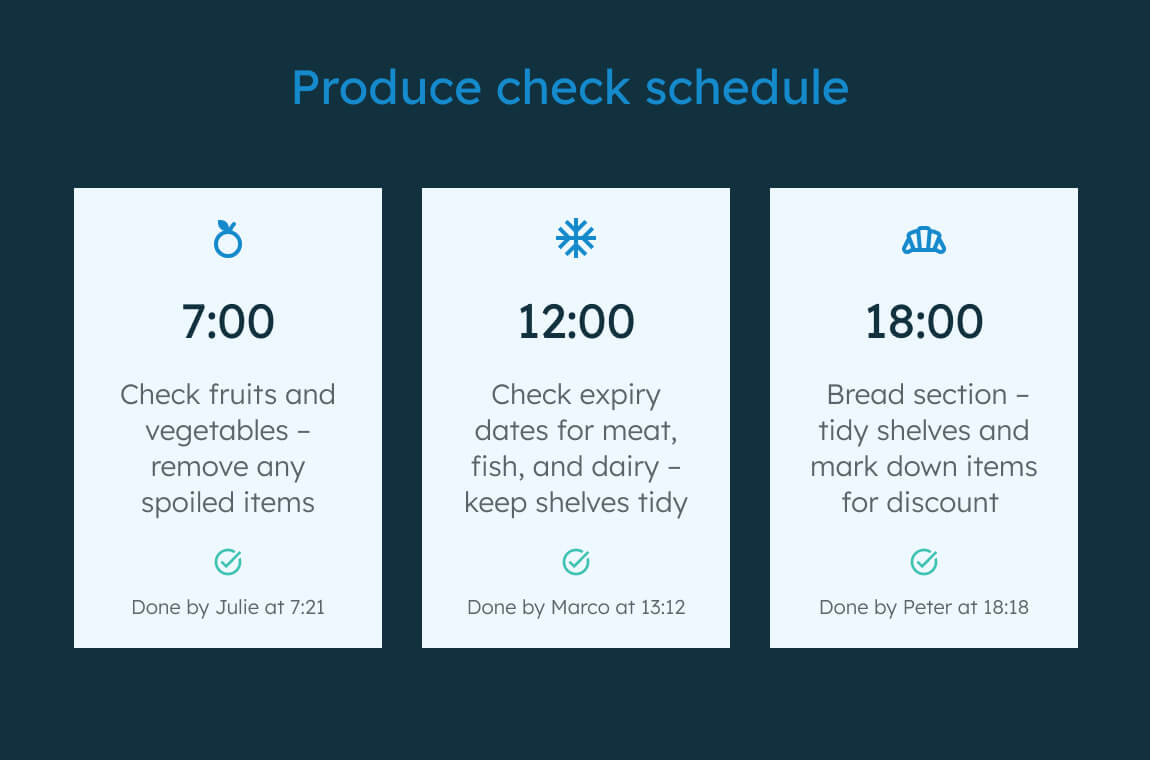Click the "Produce check schedule" heading
The width and height of the screenshot is (1150, 760).
tap(570, 87)
